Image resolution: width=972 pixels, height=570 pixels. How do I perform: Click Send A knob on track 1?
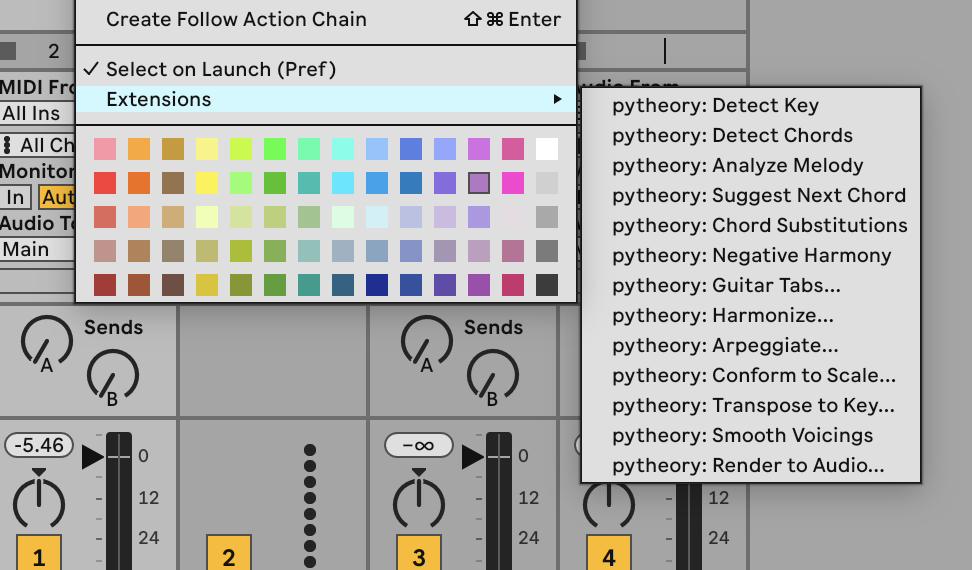(x=46, y=341)
